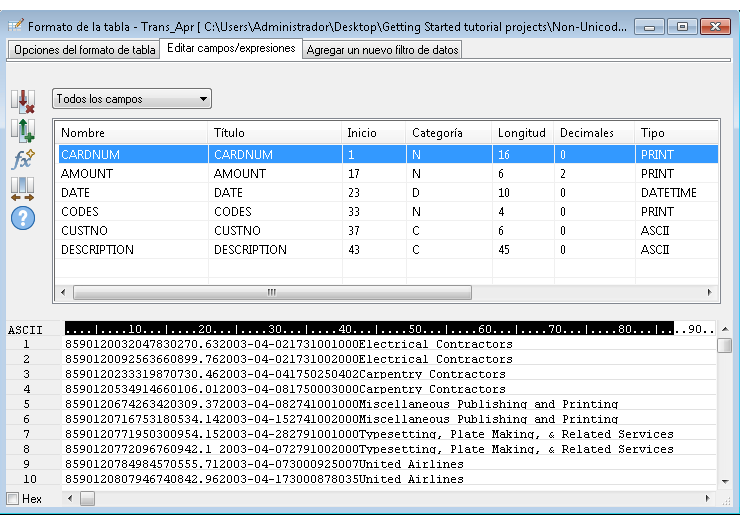Image resolution: width=740 pixels, height=515 pixels.
Task: Click the Longitud column header
Action: (521, 133)
